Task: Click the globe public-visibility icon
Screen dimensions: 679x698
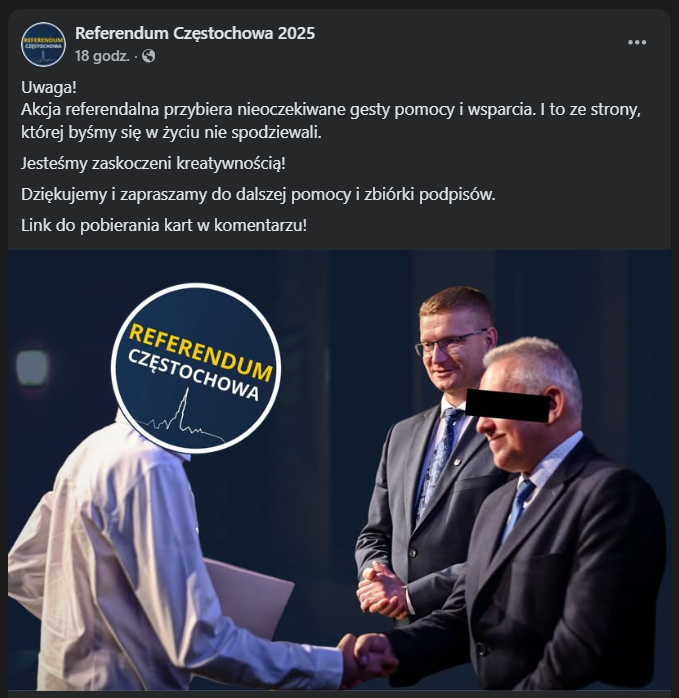Action: (148, 56)
